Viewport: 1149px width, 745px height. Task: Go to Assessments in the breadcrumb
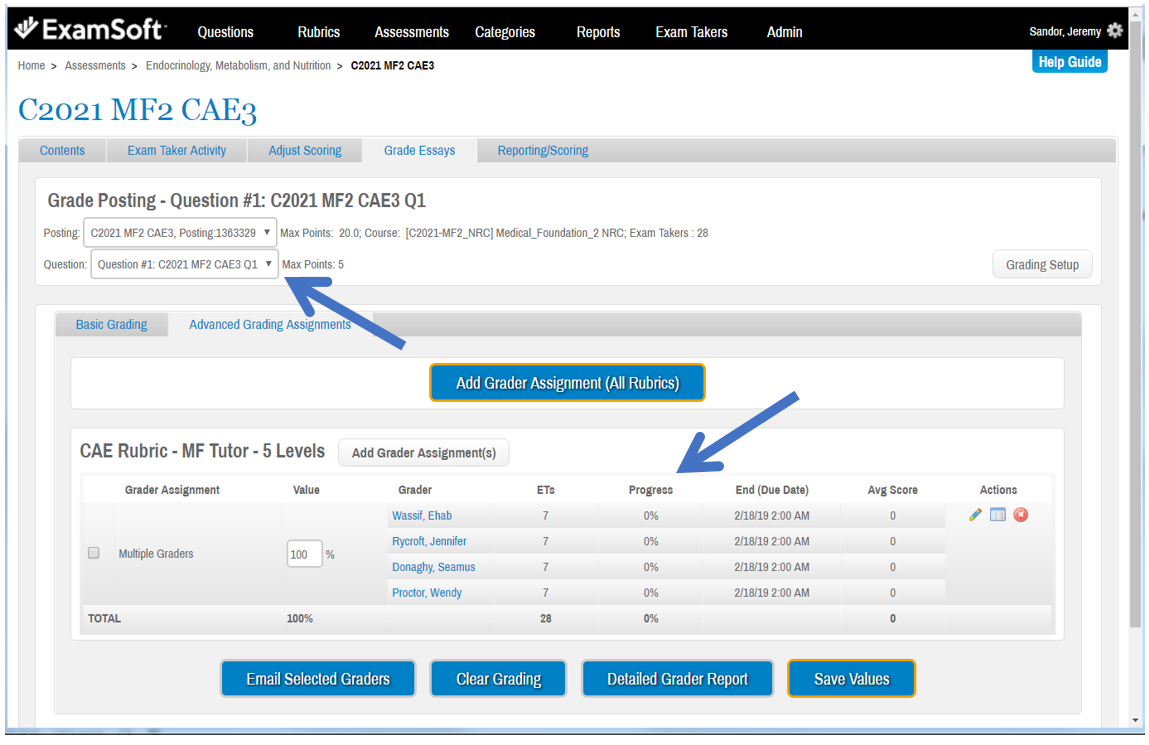point(95,65)
